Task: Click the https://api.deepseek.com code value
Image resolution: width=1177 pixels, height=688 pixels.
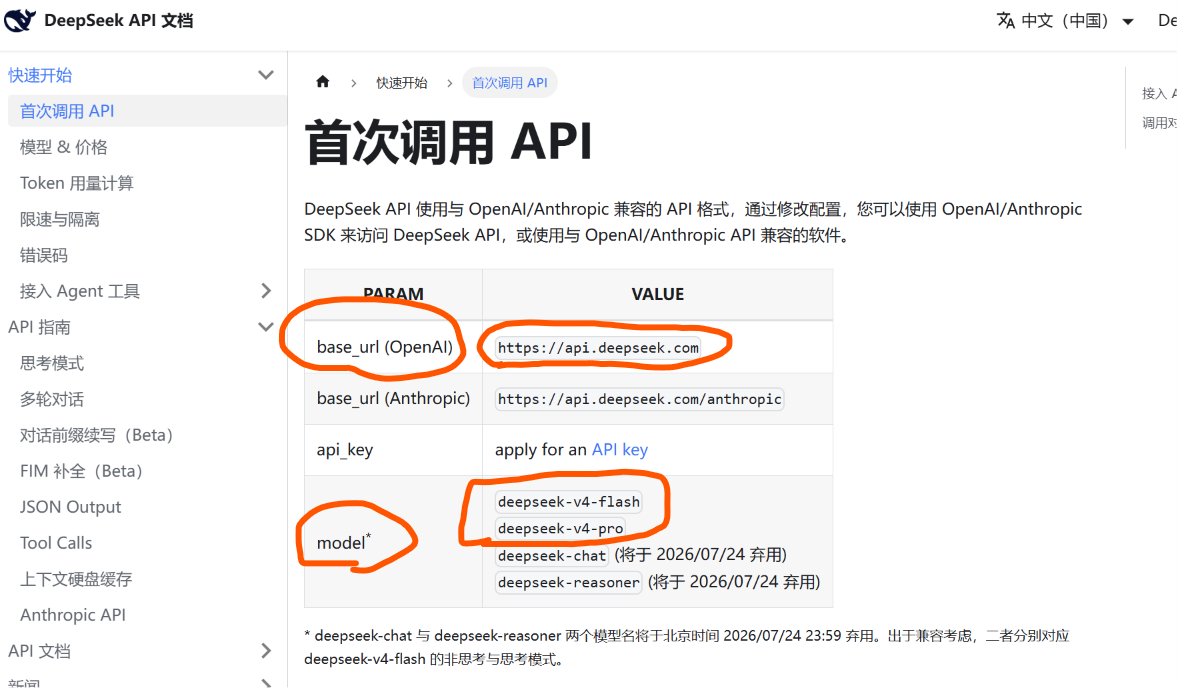Action: coord(598,347)
